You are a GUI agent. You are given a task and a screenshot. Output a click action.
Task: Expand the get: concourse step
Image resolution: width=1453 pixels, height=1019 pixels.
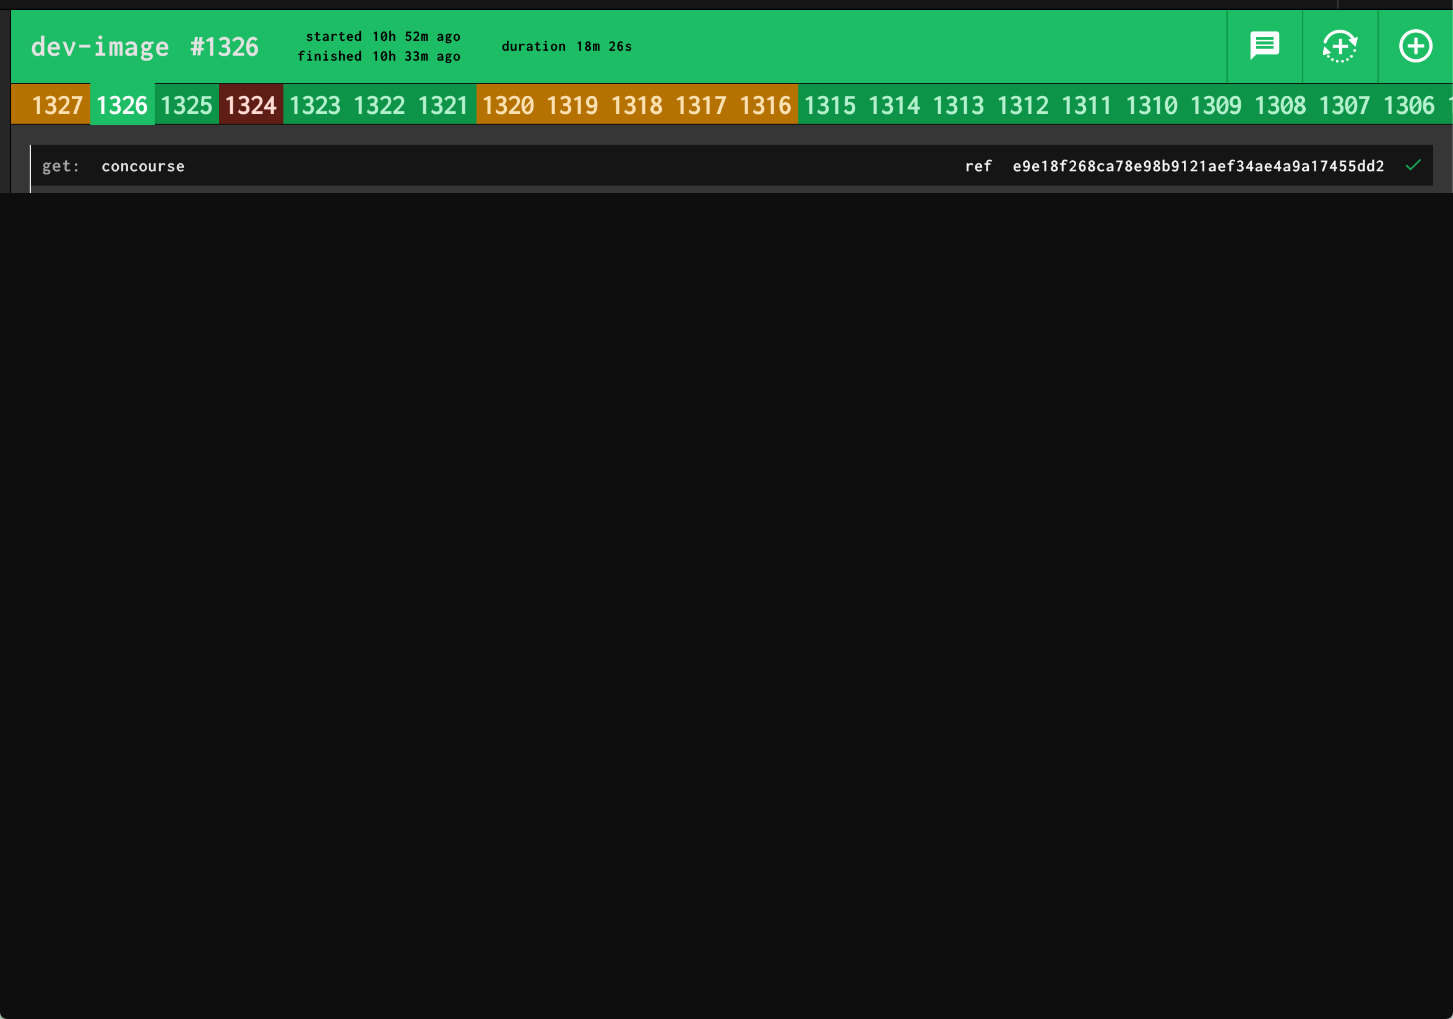[x=732, y=166]
